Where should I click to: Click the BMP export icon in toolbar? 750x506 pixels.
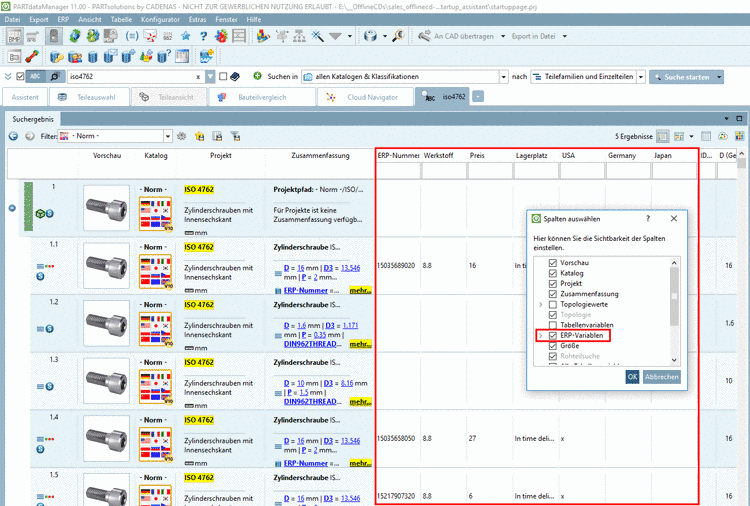pyautogui.click(x=14, y=36)
